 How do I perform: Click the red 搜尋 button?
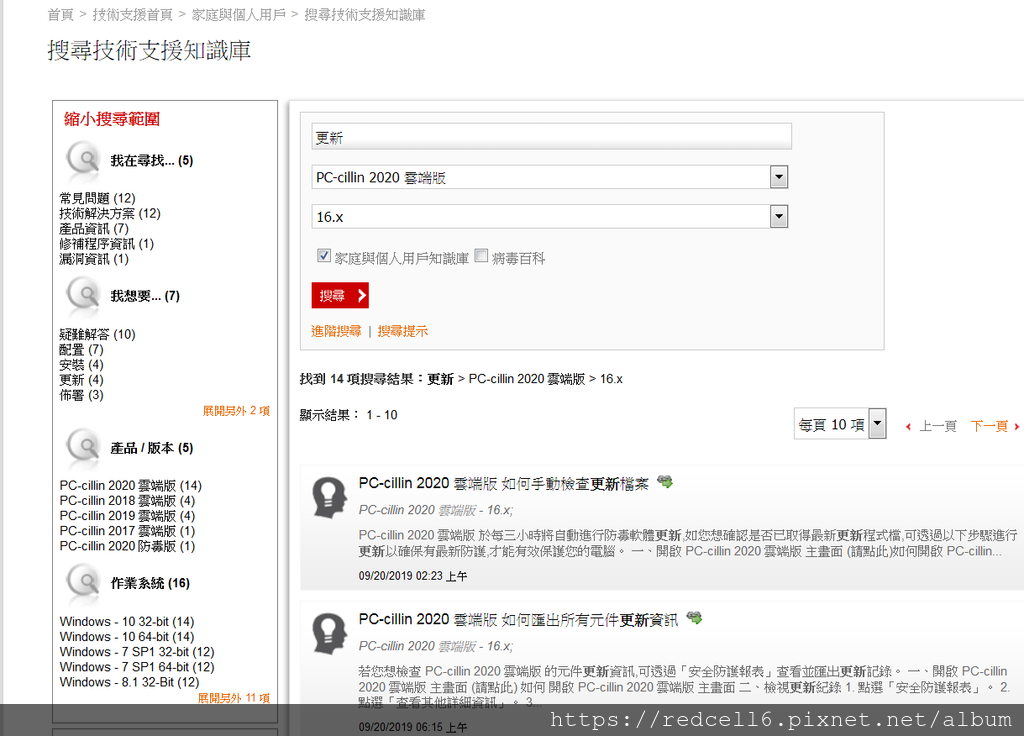(340, 295)
